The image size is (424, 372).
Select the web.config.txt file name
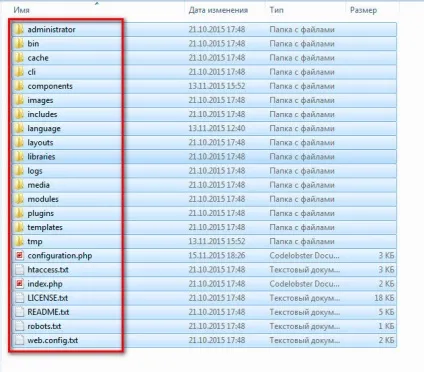[53, 340]
